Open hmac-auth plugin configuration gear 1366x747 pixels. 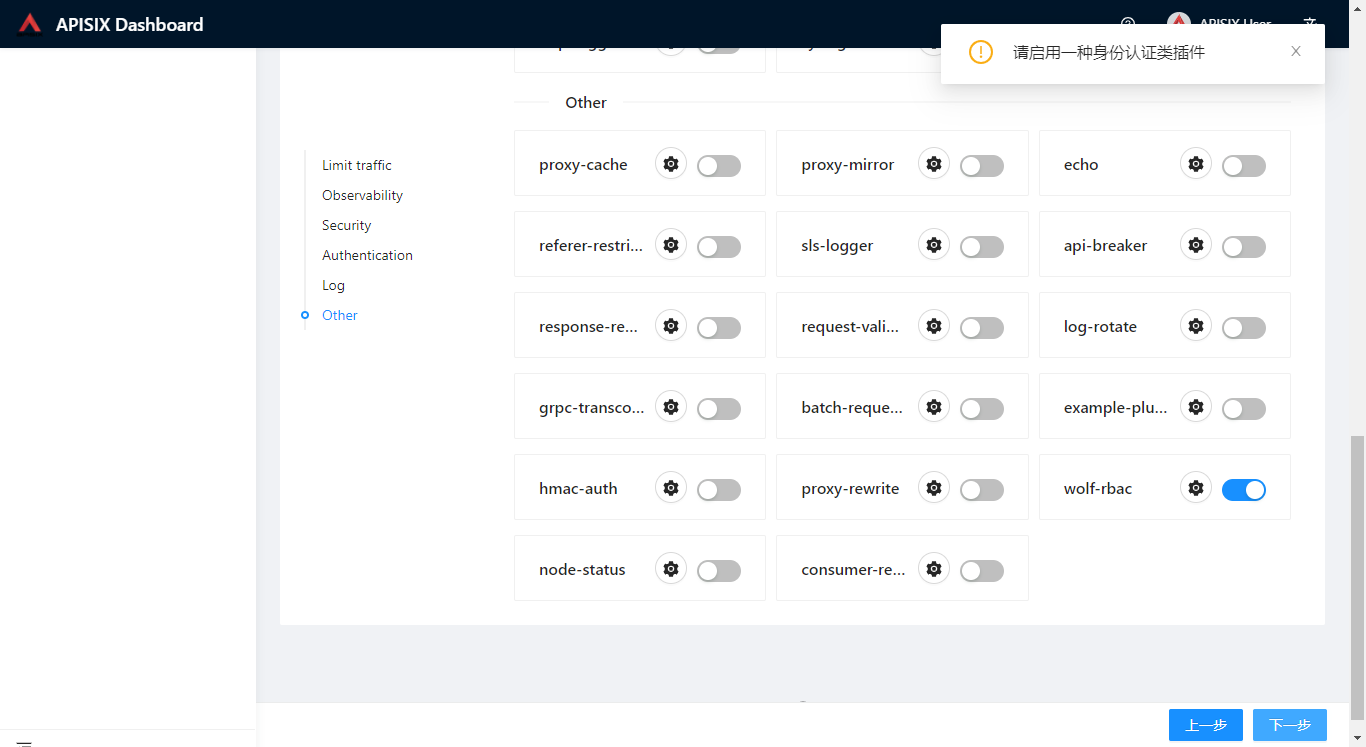click(x=670, y=488)
